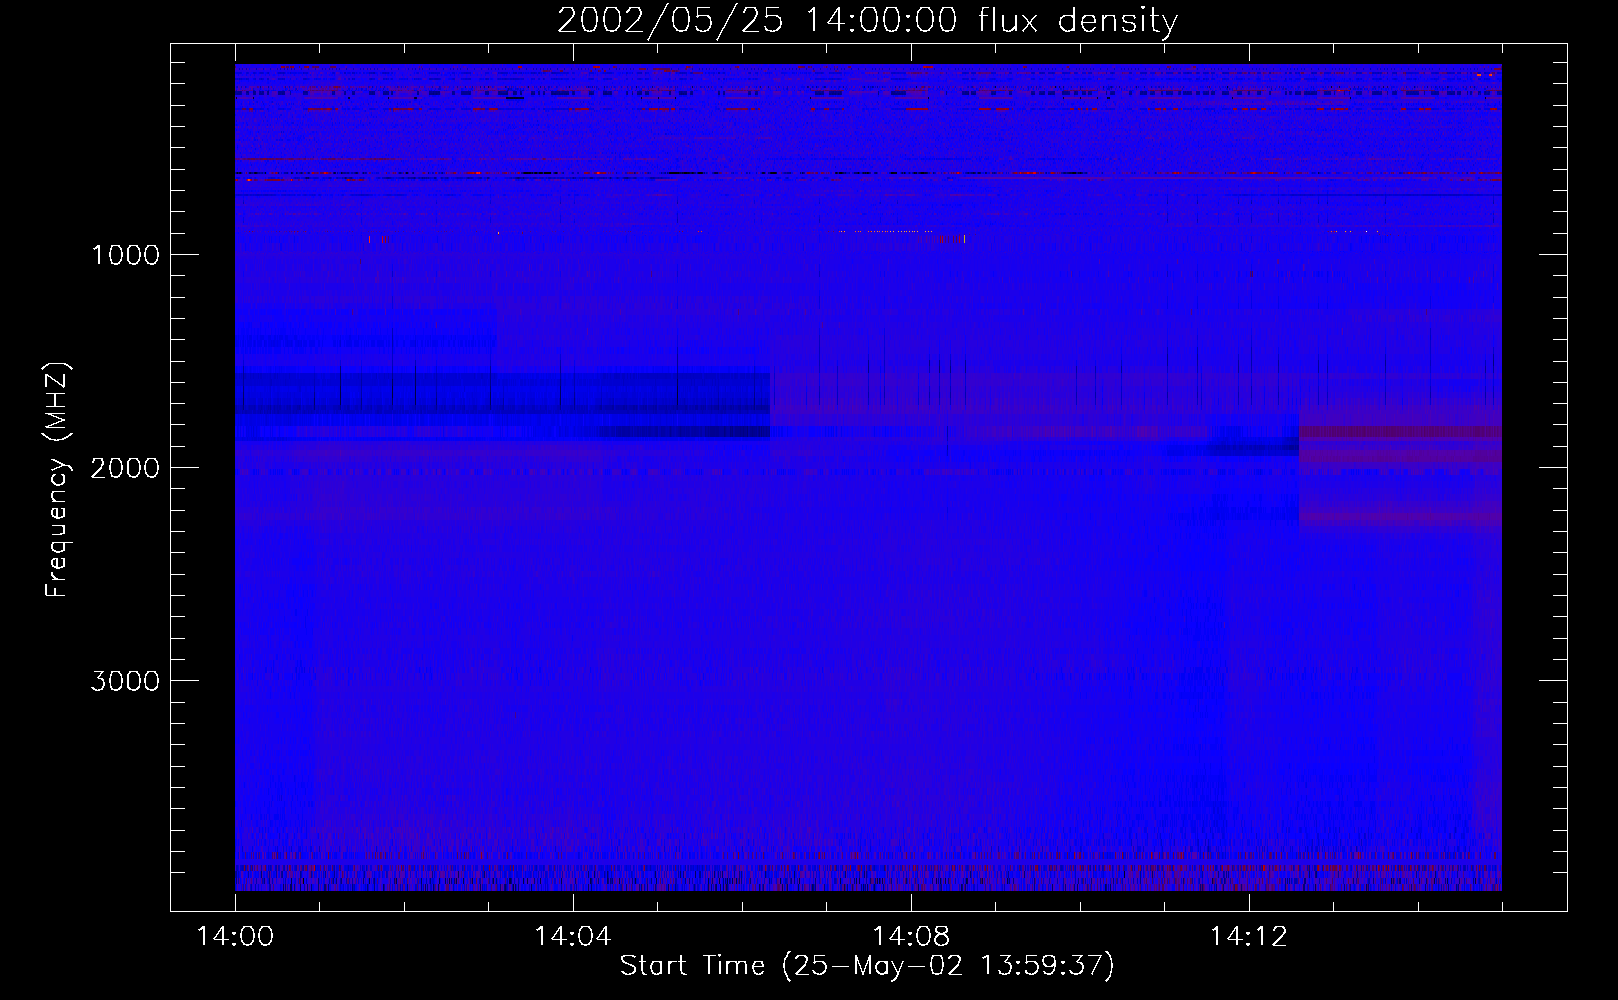
Task: Click the 14:12 time tick label
Action: click(x=1248, y=937)
